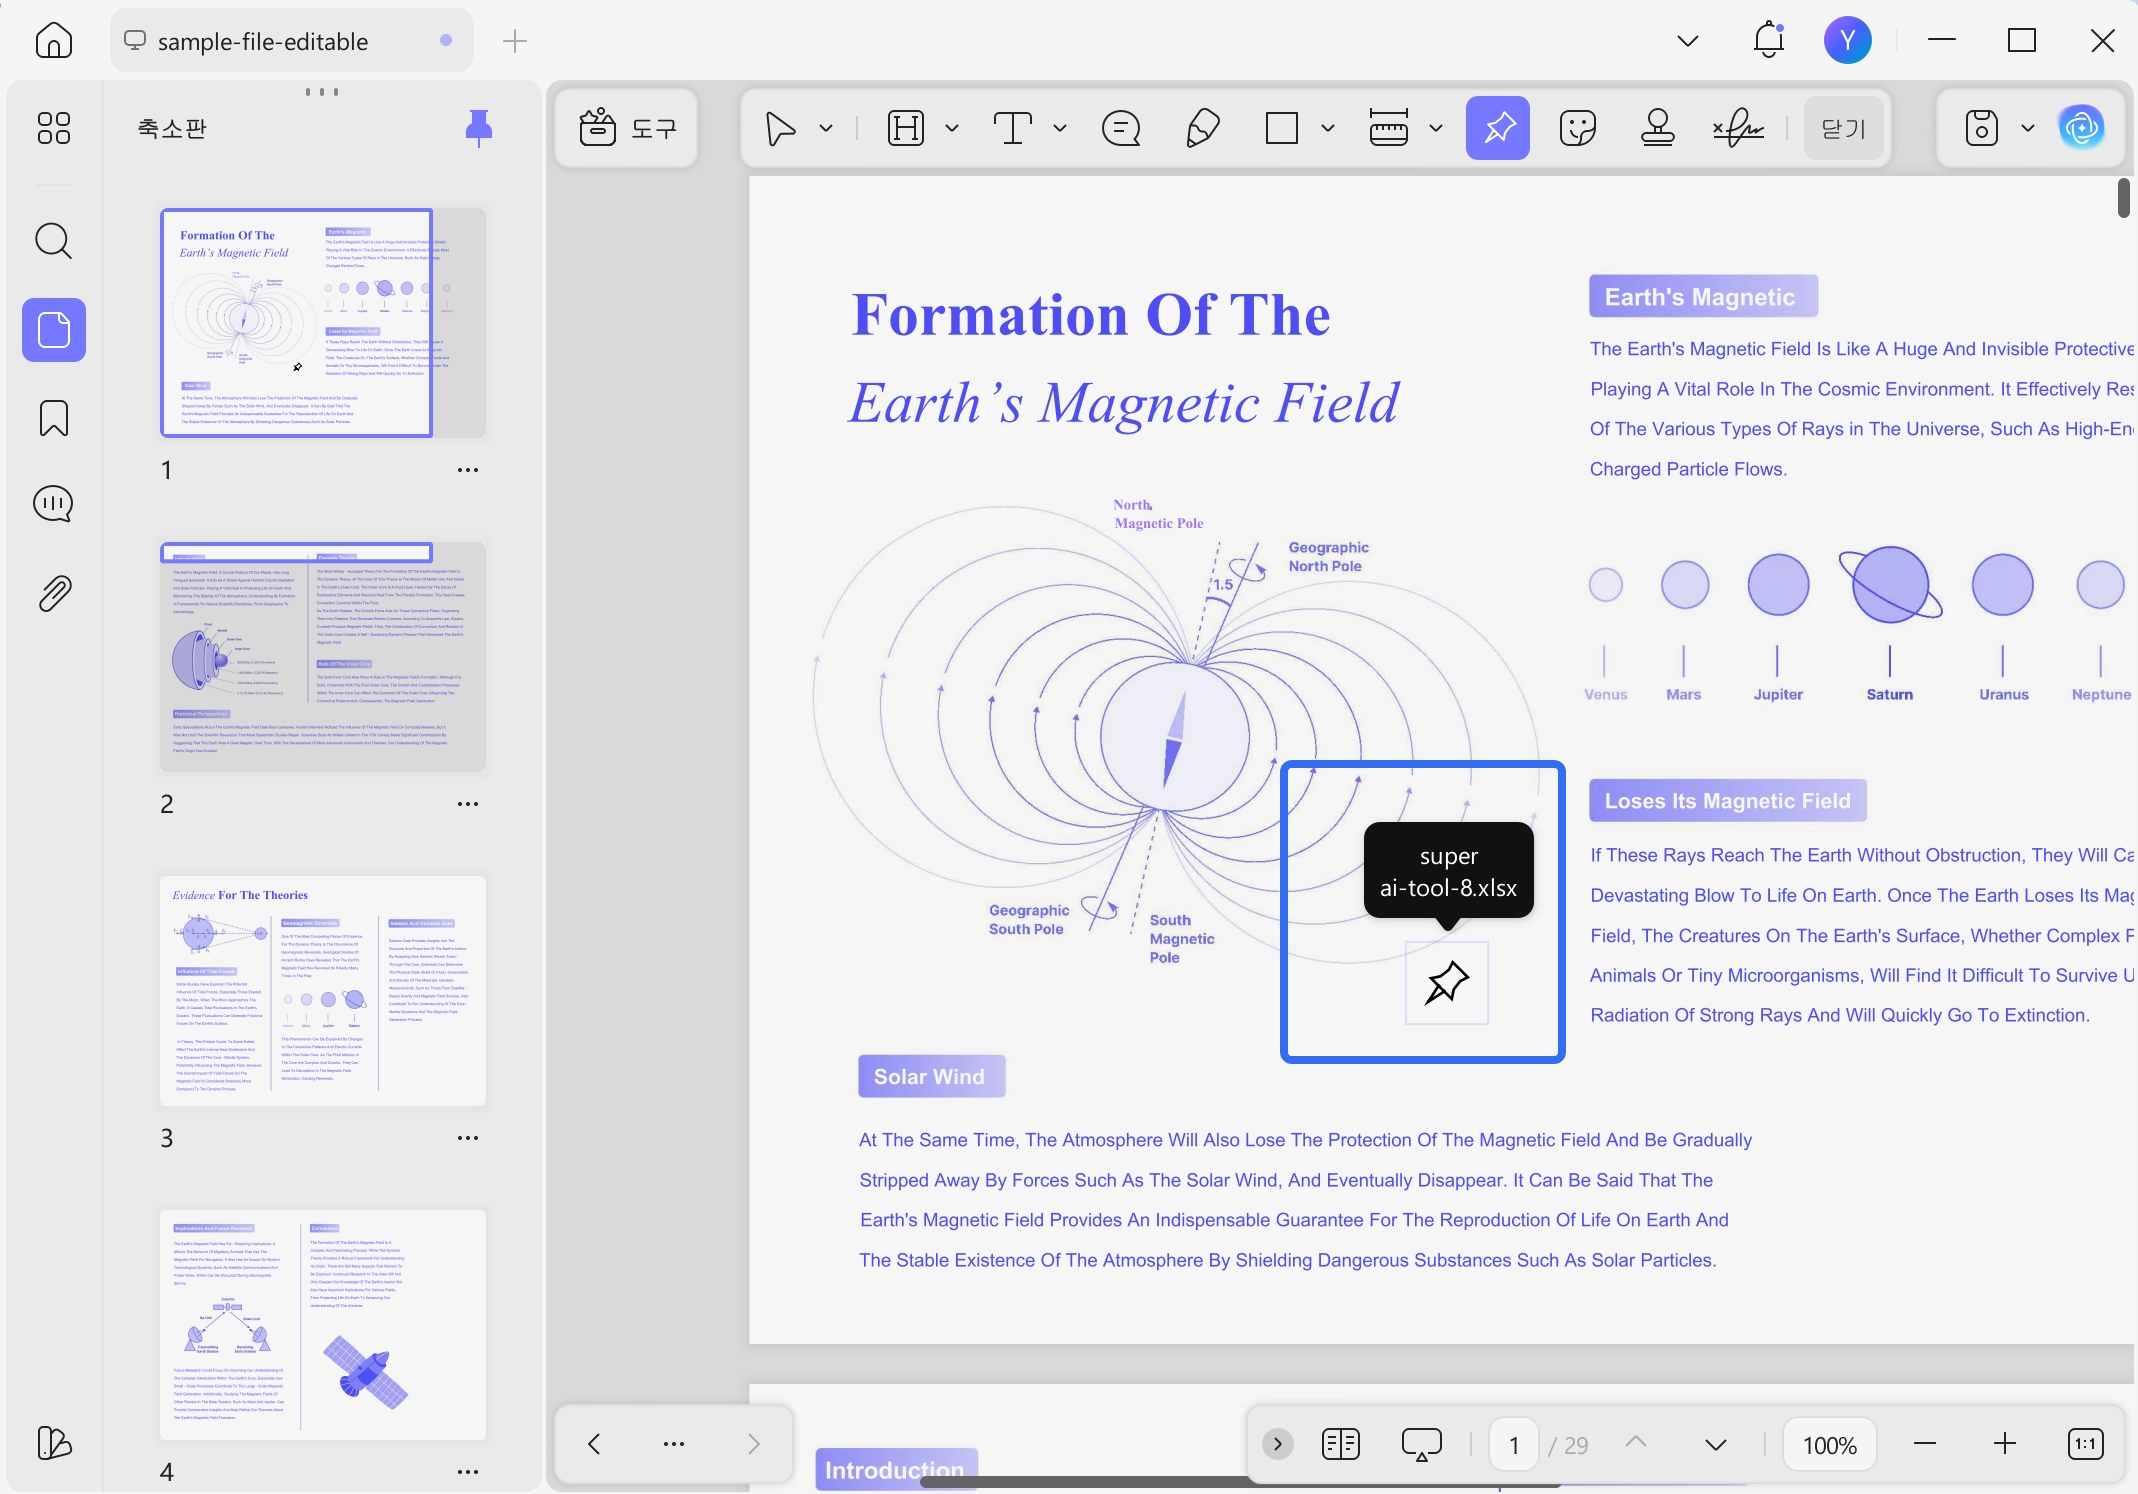2138x1494 pixels.
Task: Click the 닫기 close button
Action: (x=1844, y=128)
